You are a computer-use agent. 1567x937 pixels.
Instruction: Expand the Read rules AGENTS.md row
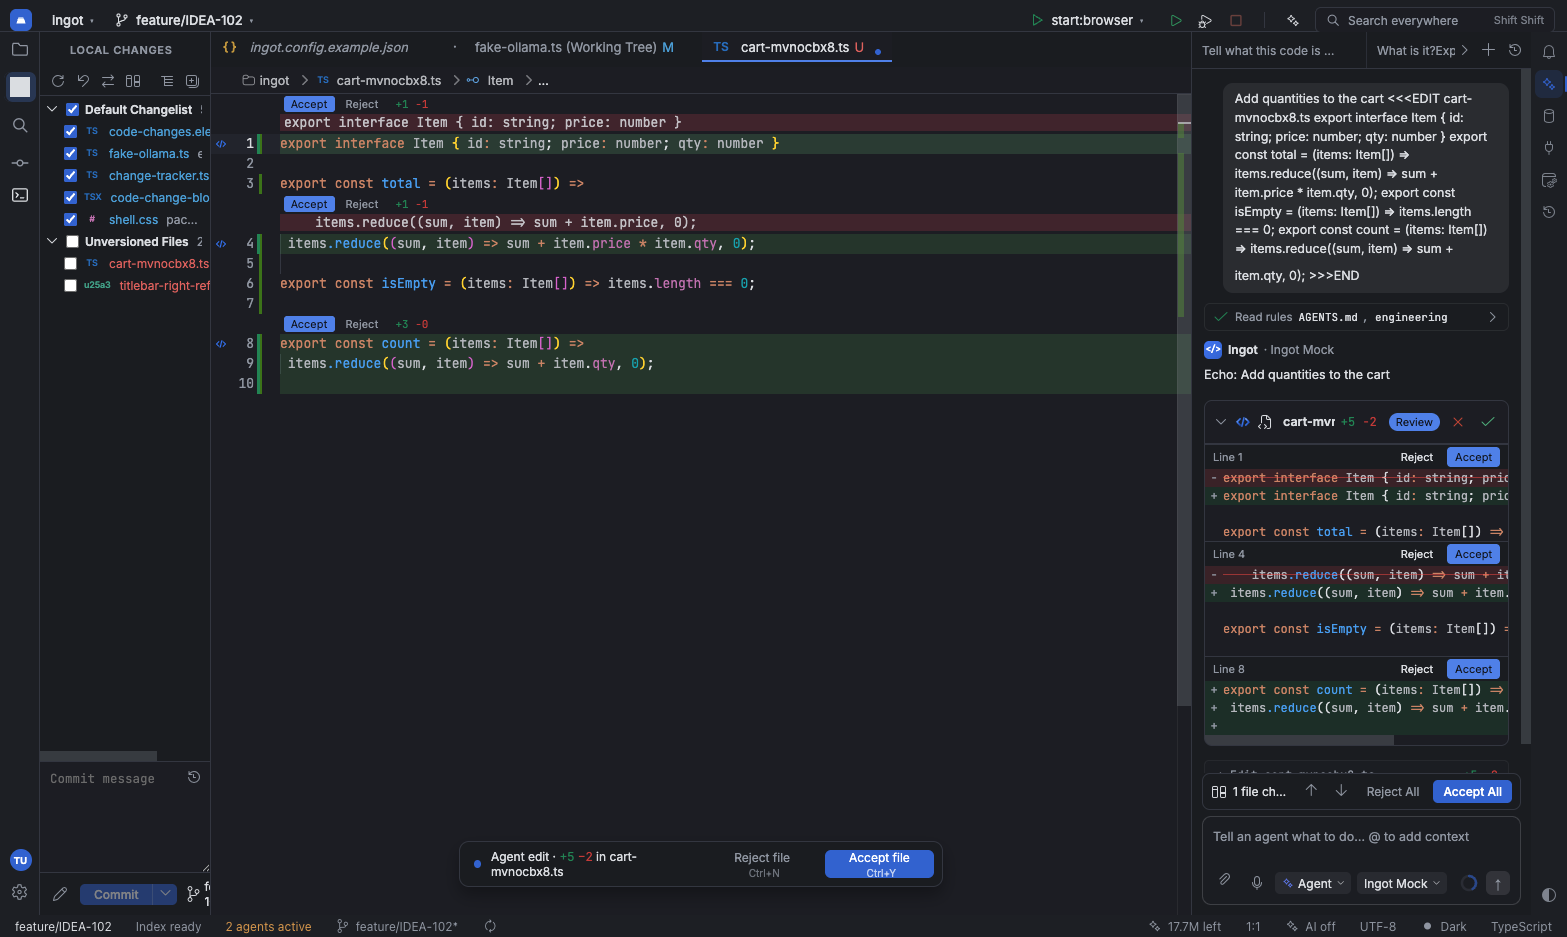[x=1356, y=317]
